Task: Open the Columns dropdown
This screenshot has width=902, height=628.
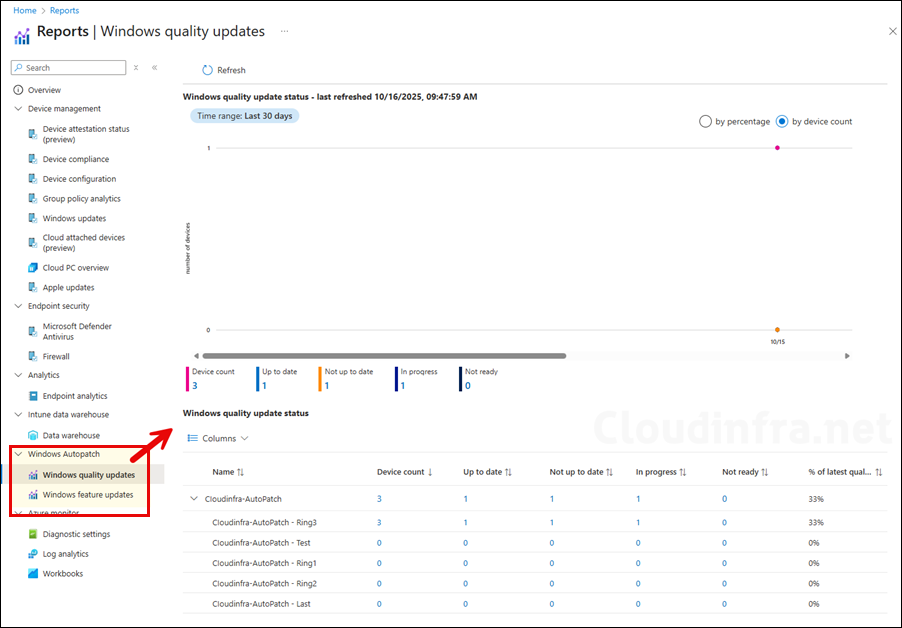Action: click(218, 438)
